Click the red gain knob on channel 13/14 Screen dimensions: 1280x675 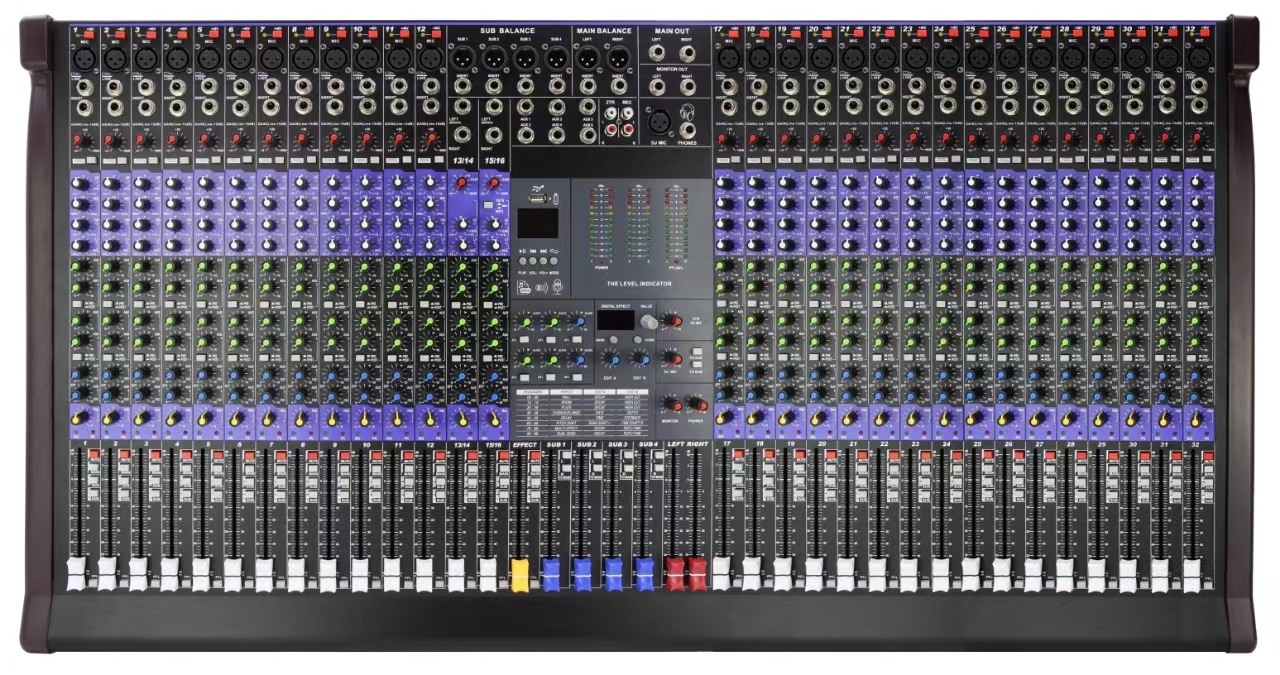pyautogui.click(x=462, y=182)
